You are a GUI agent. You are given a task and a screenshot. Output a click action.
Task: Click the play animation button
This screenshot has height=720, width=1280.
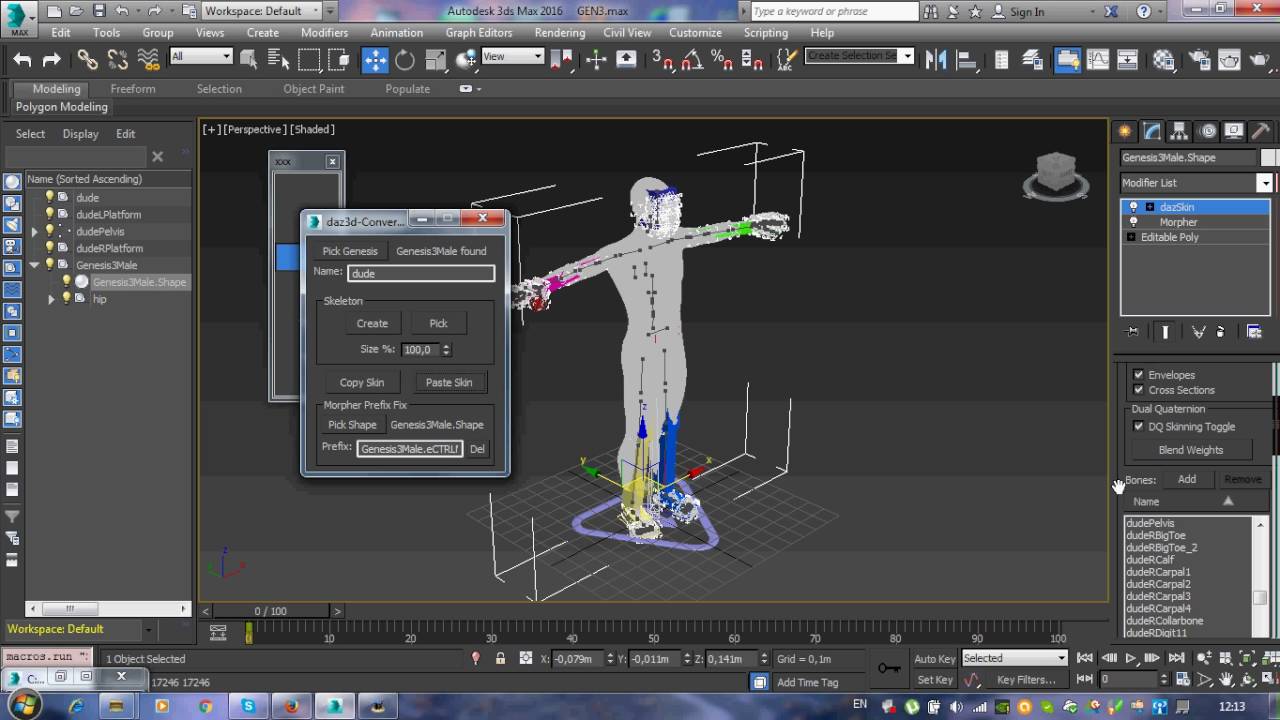[1131, 658]
